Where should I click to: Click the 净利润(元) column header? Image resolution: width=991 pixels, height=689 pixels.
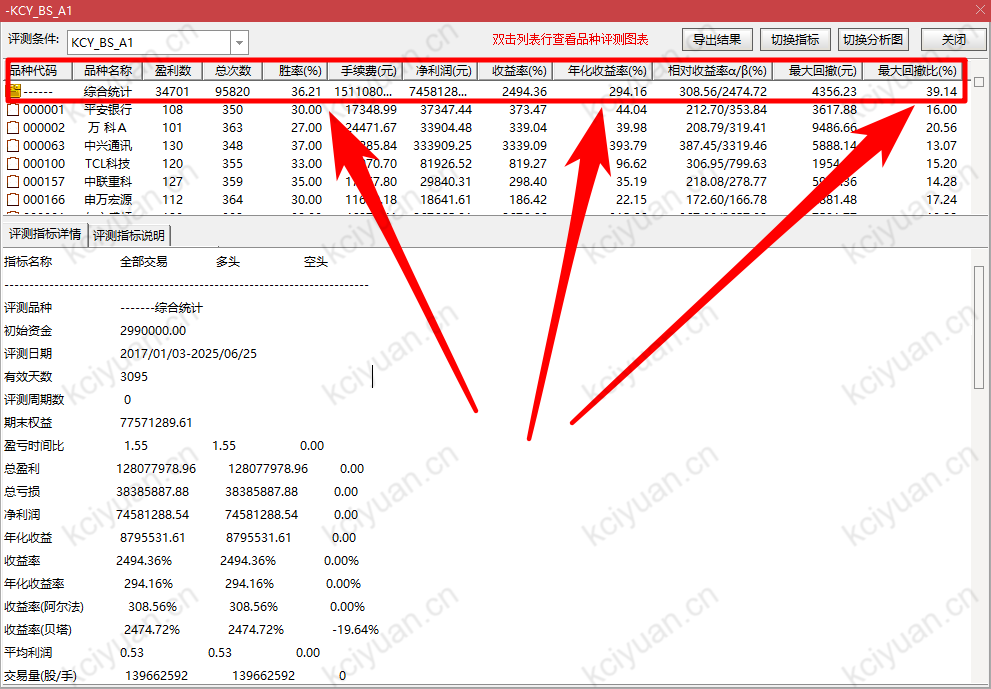[440, 72]
